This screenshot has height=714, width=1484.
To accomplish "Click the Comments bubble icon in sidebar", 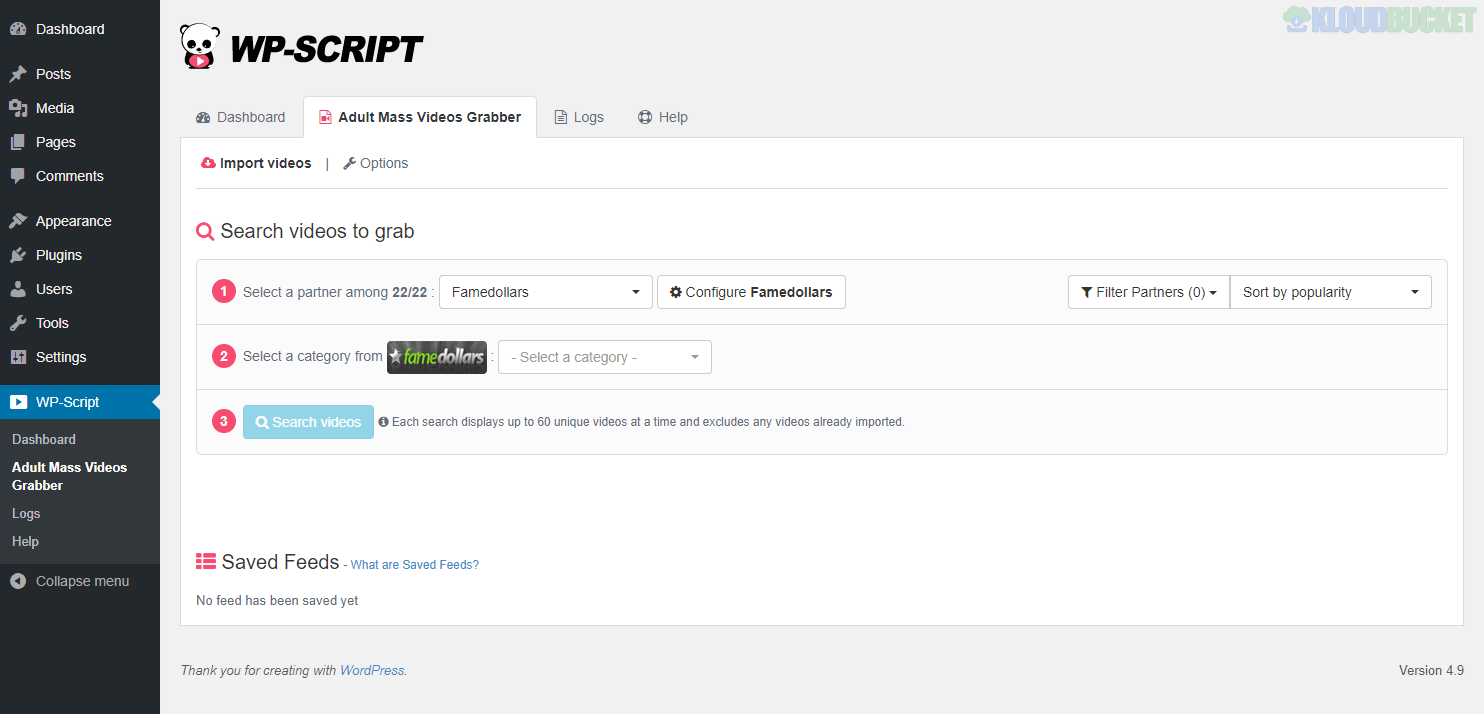I will [x=18, y=176].
